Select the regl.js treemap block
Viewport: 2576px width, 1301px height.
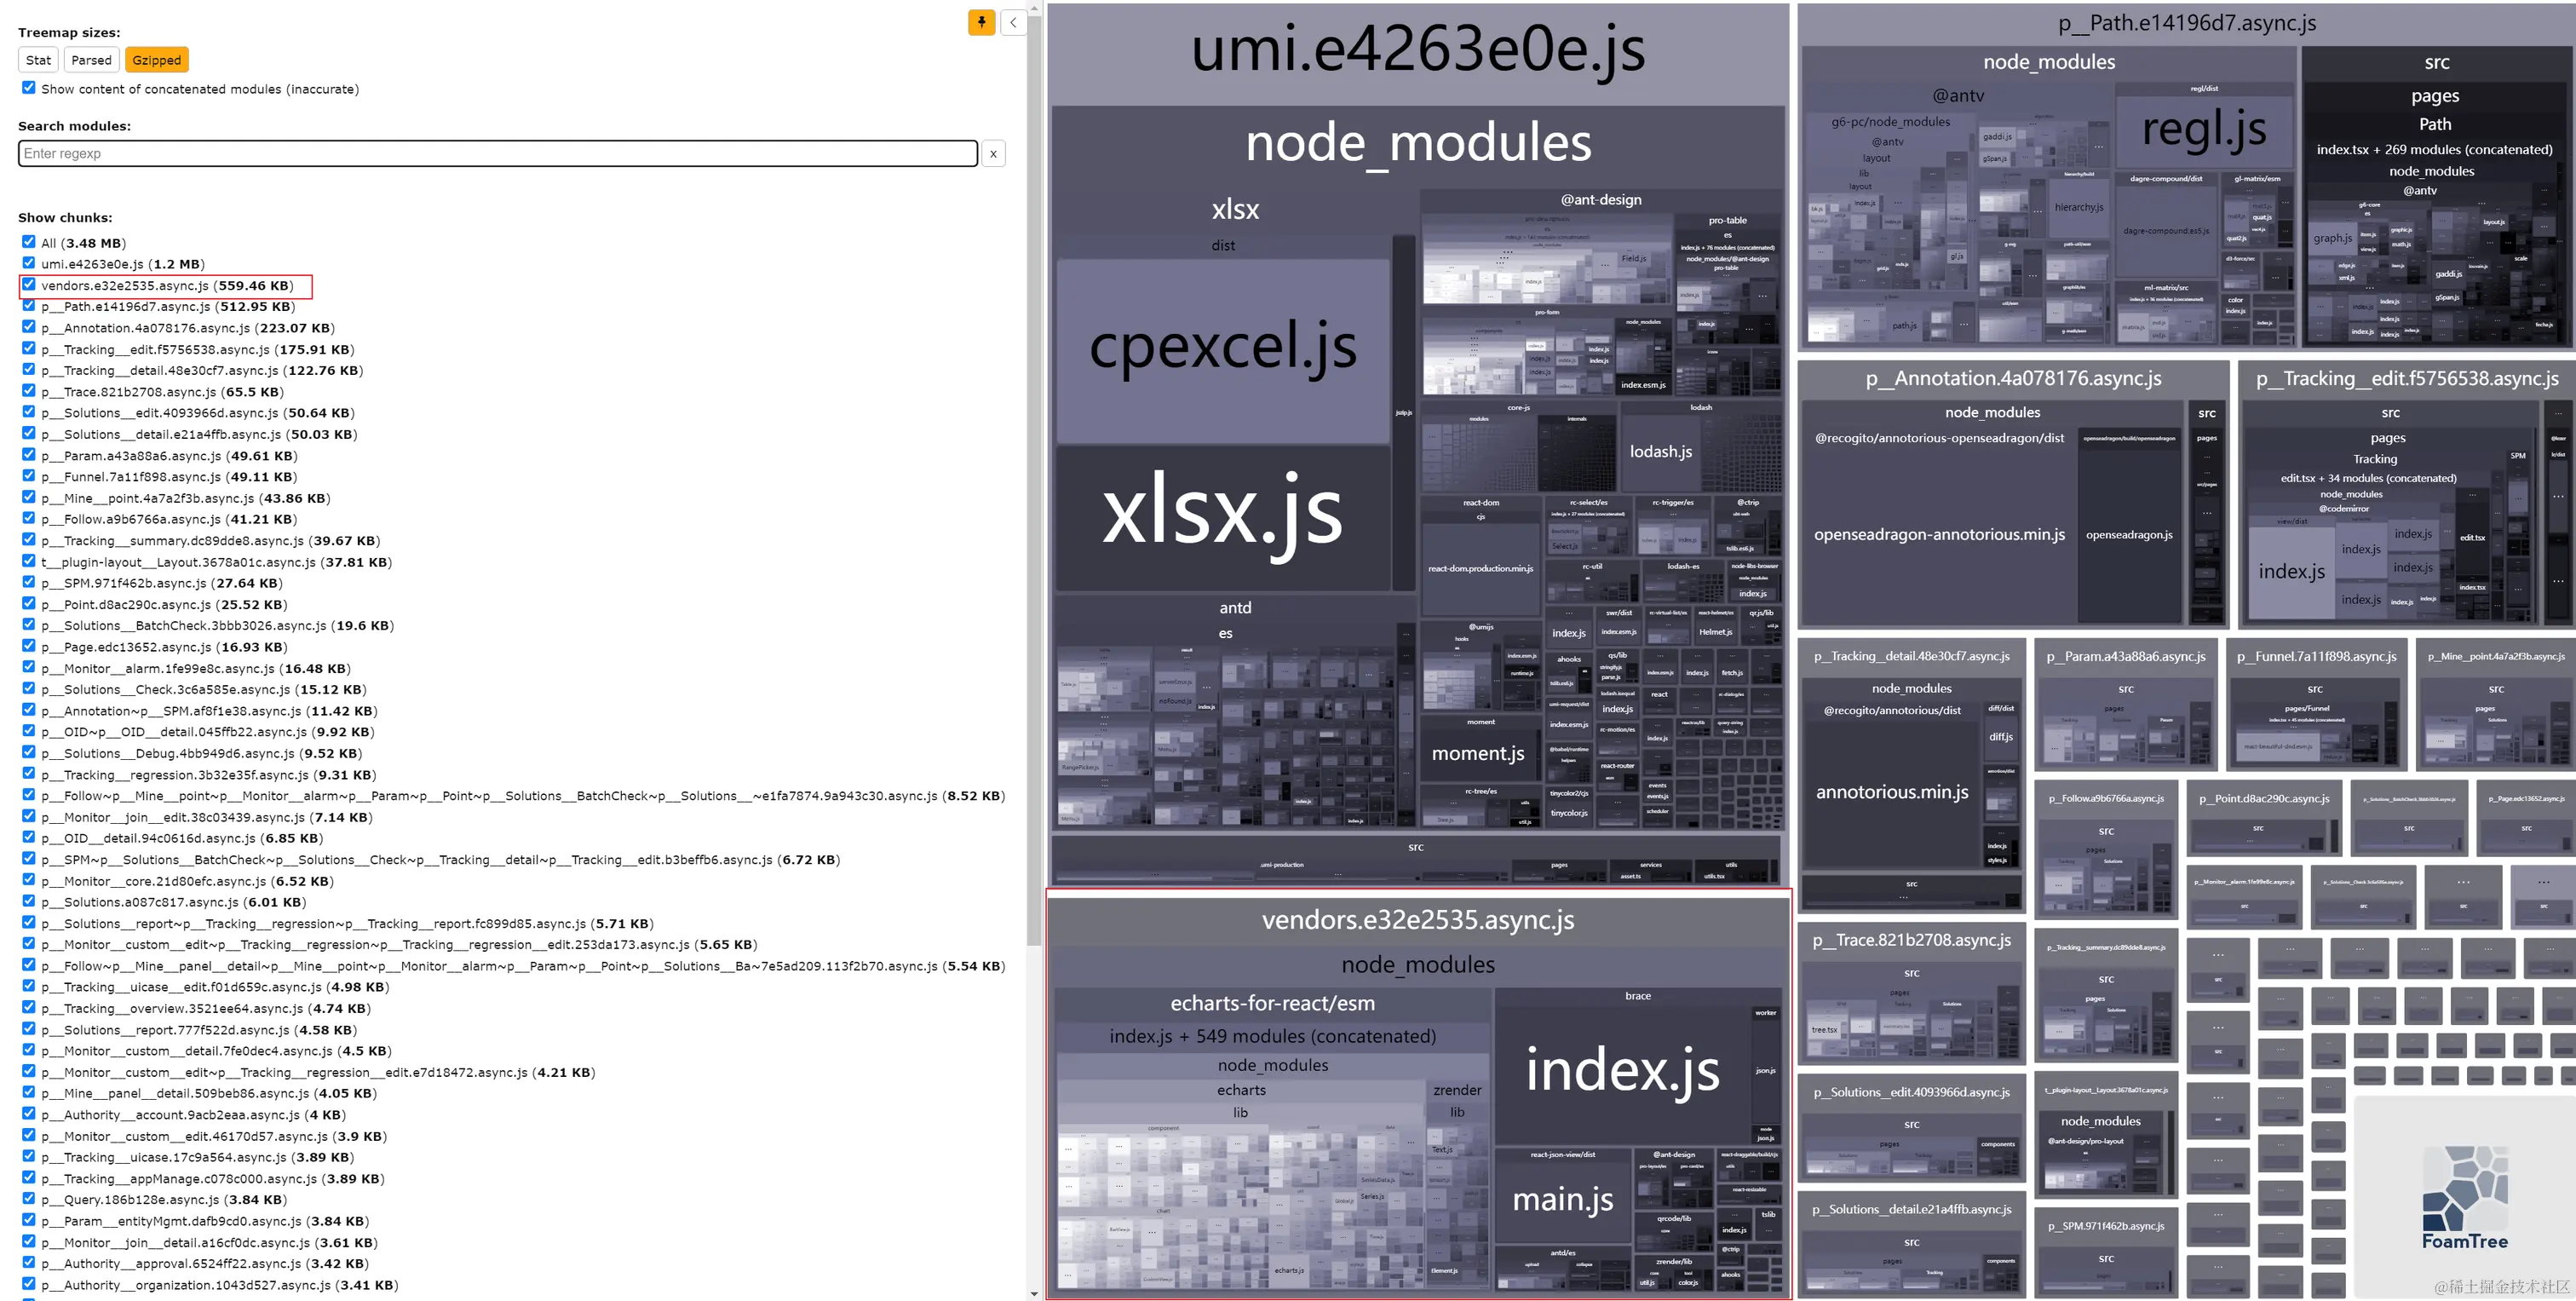[2203, 130]
